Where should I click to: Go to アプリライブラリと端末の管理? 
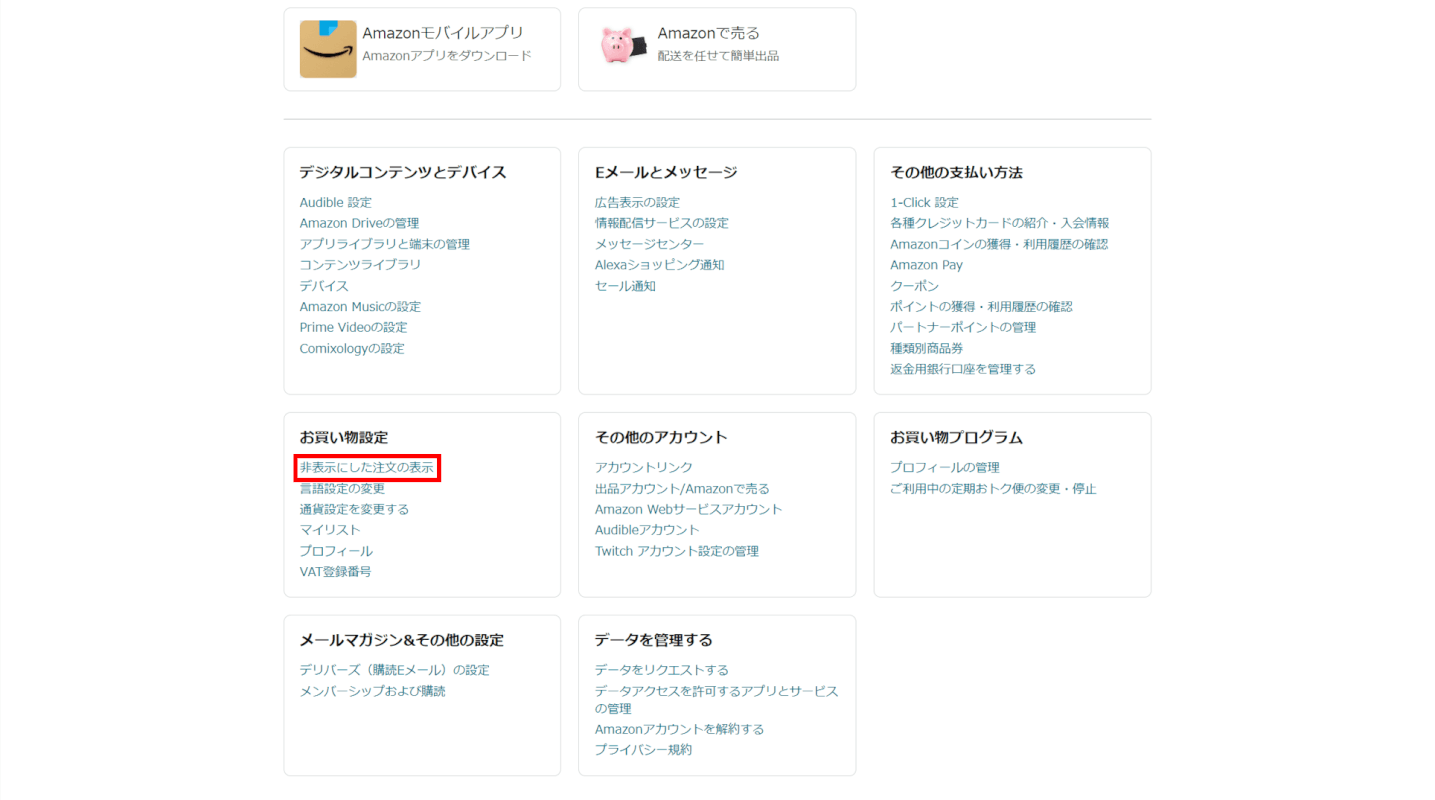tap(385, 244)
